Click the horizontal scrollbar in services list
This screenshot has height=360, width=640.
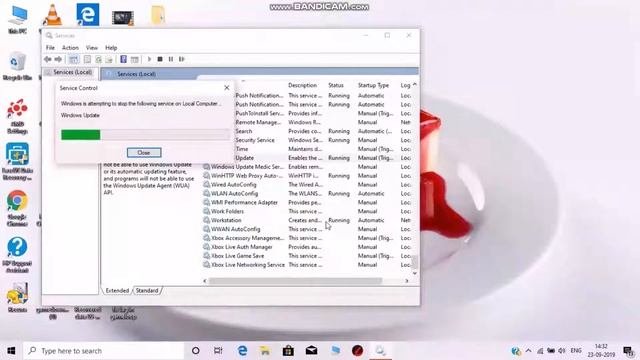point(296,281)
